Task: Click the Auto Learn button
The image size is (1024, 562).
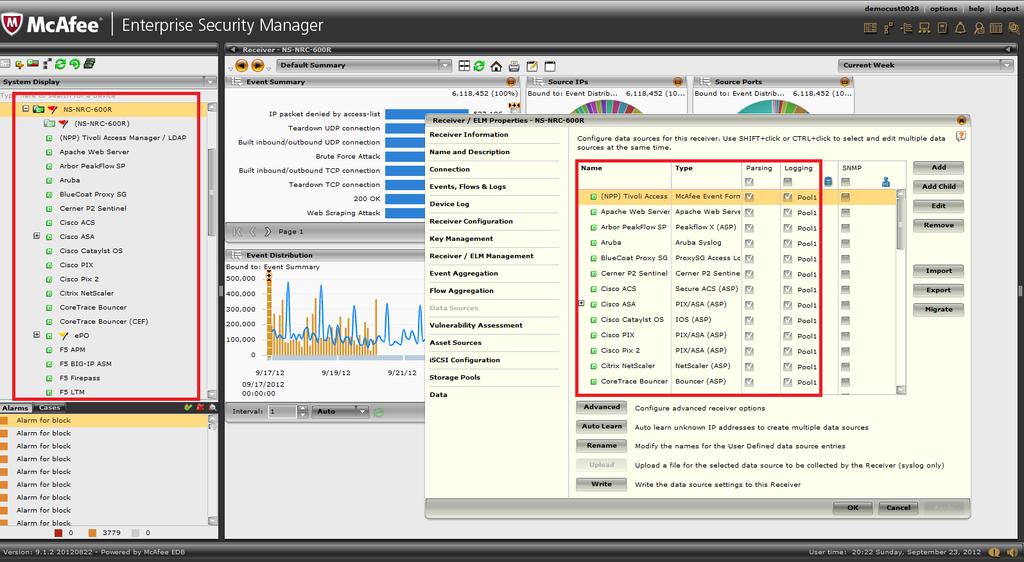Action: tap(601, 427)
